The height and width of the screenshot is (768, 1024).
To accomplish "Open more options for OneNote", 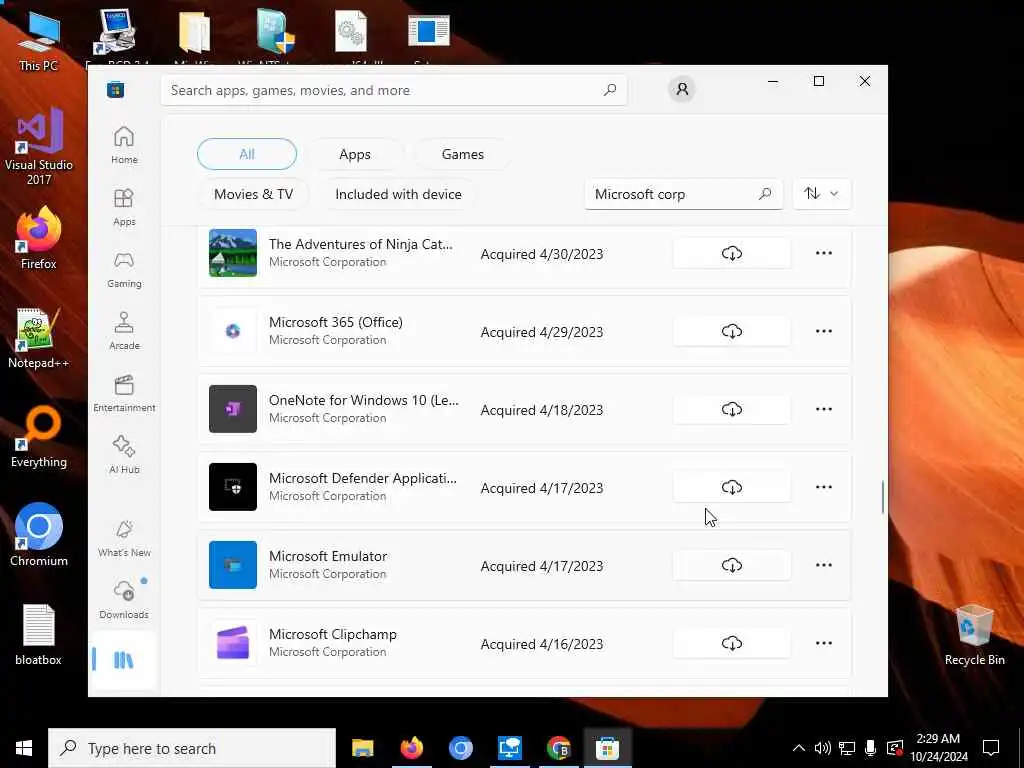I will [824, 409].
